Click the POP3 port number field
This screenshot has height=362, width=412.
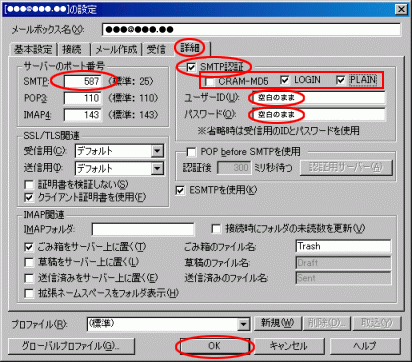[83, 98]
